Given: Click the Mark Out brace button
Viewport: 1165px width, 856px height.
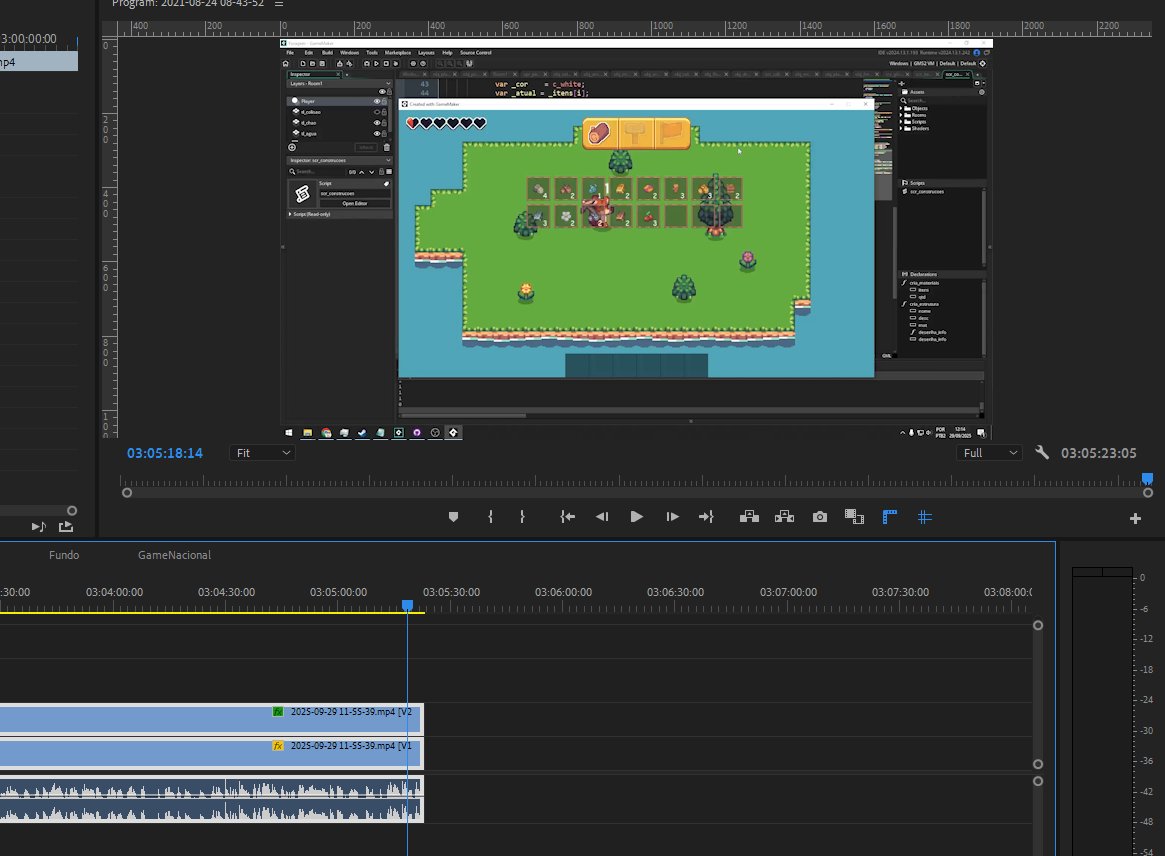Looking at the screenshot, I should click(x=522, y=516).
